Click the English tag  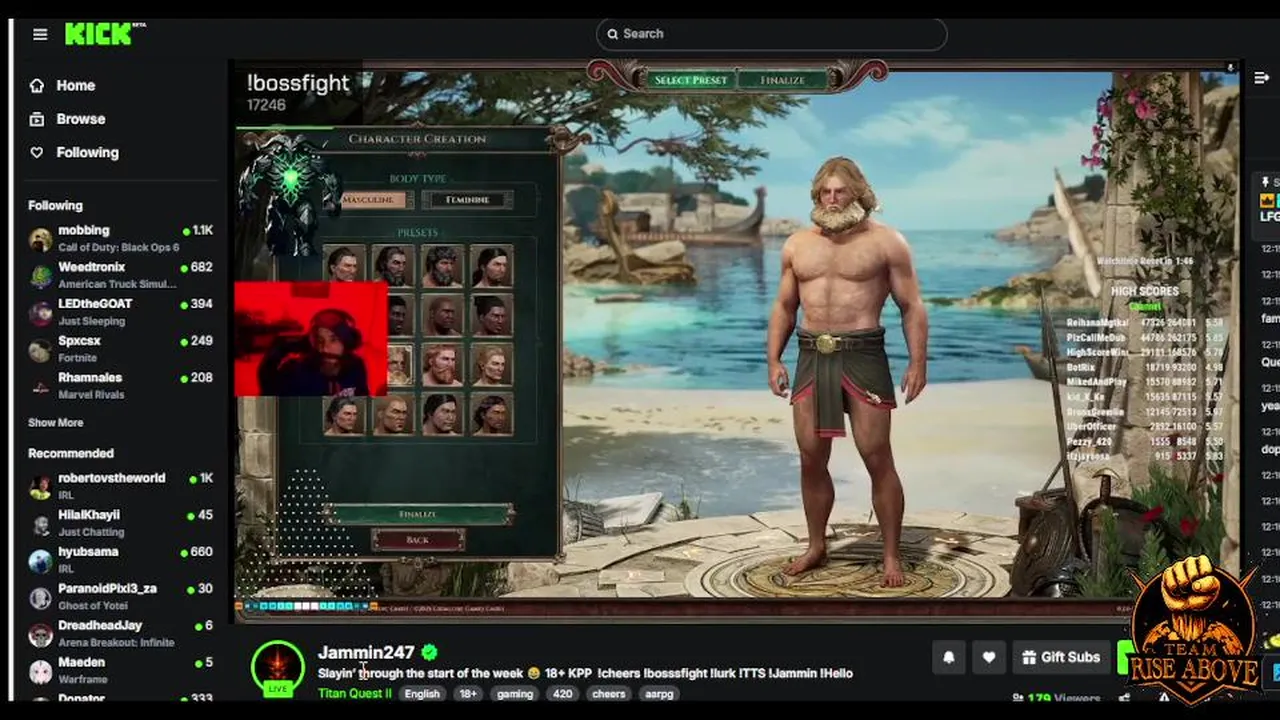coord(422,694)
